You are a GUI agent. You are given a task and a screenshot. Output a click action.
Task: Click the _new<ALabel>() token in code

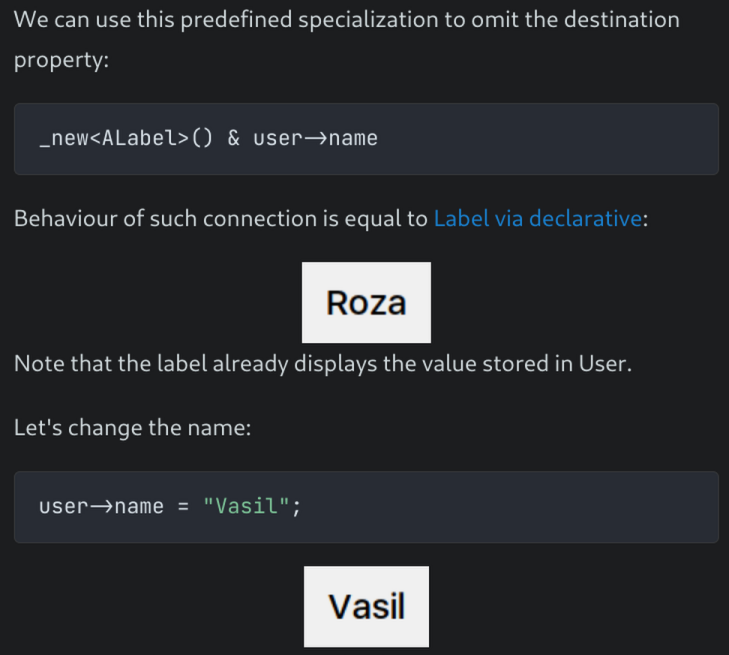coord(126,139)
